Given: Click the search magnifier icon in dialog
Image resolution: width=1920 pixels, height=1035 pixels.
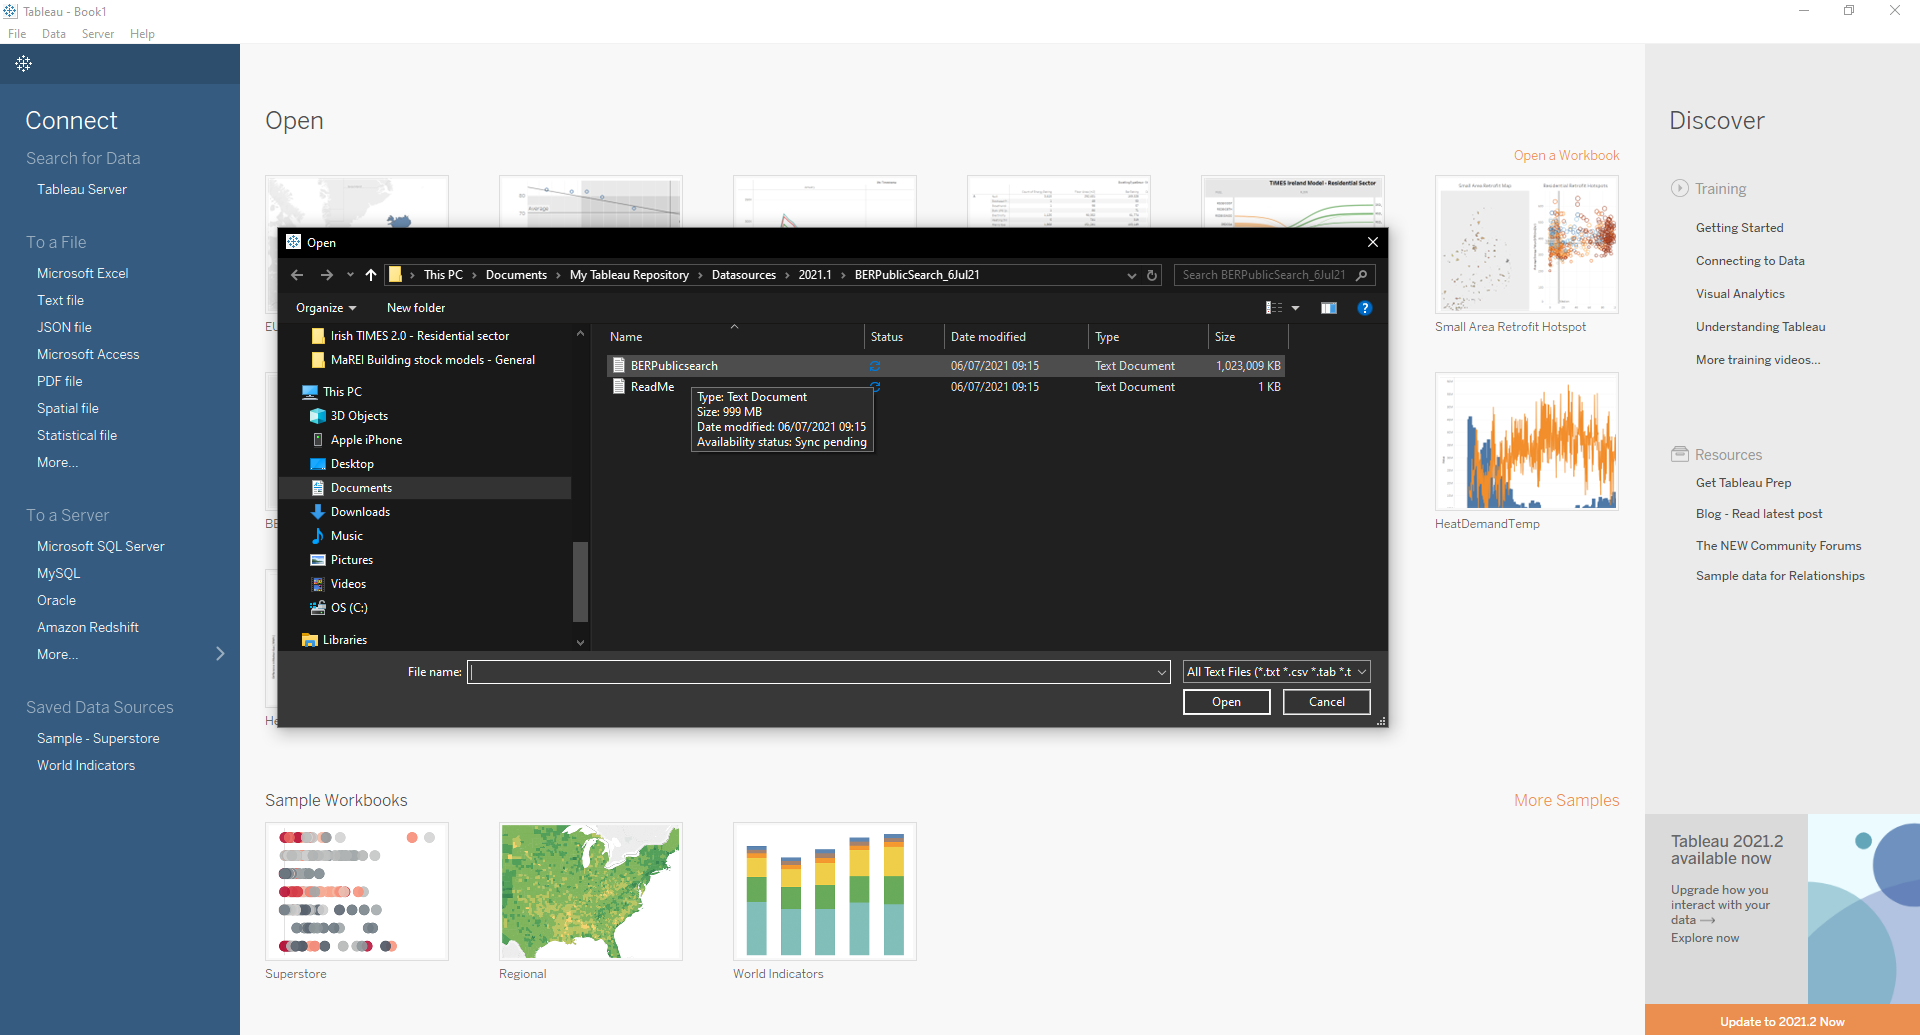Looking at the screenshot, I should coord(1361,275).
